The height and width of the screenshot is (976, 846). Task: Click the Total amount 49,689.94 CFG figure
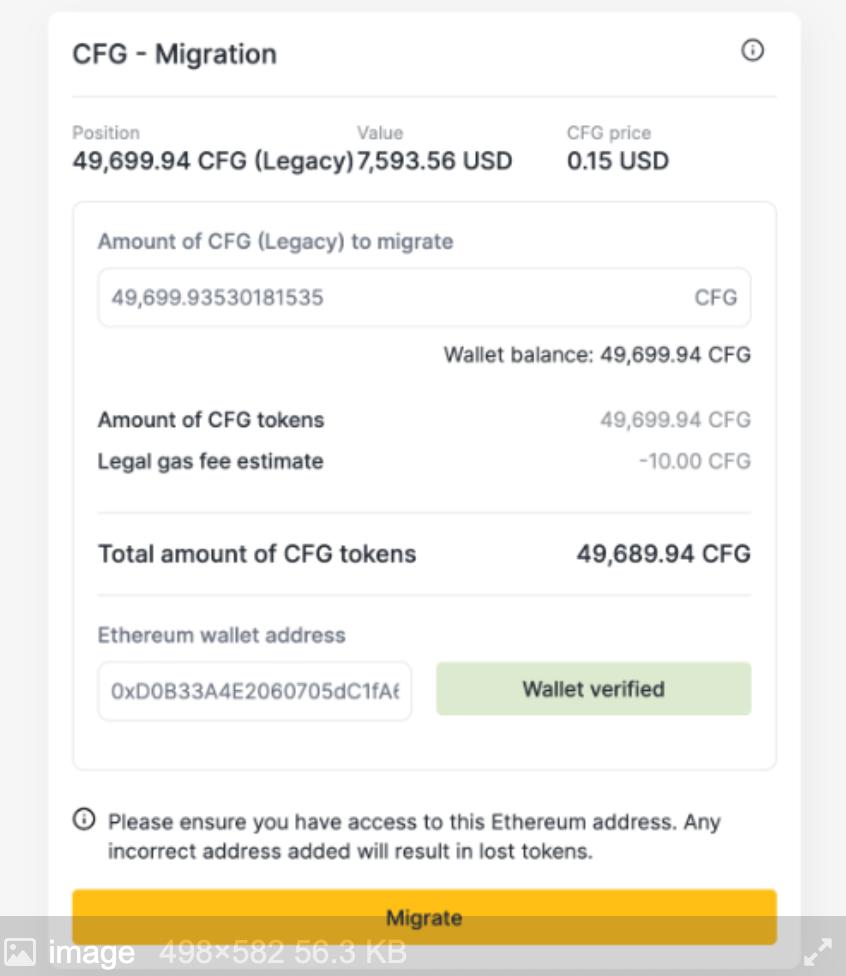(664, 553)
